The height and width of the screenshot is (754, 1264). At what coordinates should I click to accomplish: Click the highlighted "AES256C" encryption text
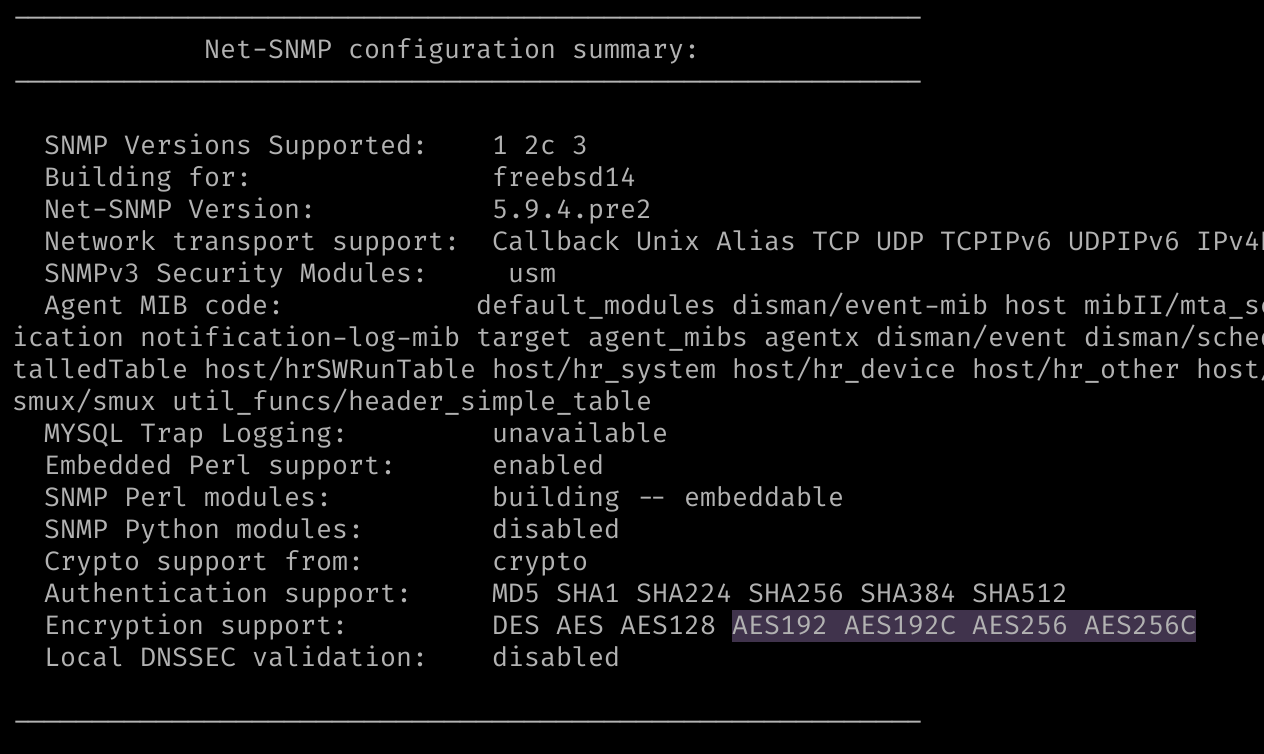1139,626
